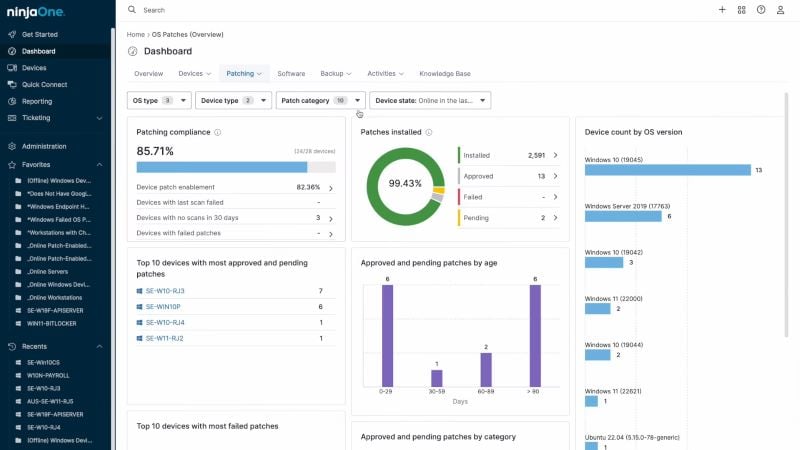Screen dimensions: 800x450
Task: Open recent AUS-SE-W11-RJ5
Action: tap(50, 402)
